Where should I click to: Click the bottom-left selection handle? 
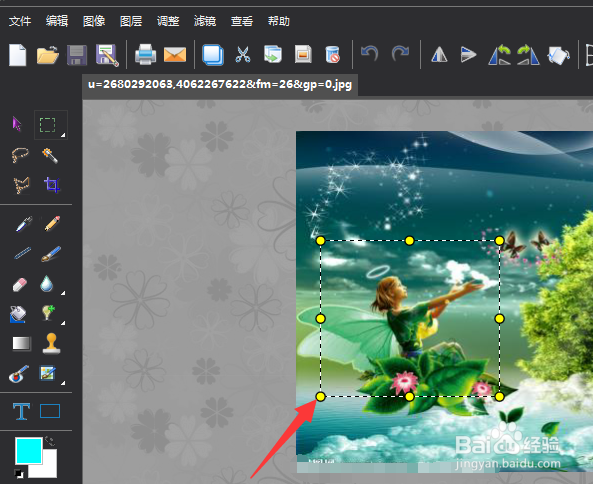coord(320,397)
